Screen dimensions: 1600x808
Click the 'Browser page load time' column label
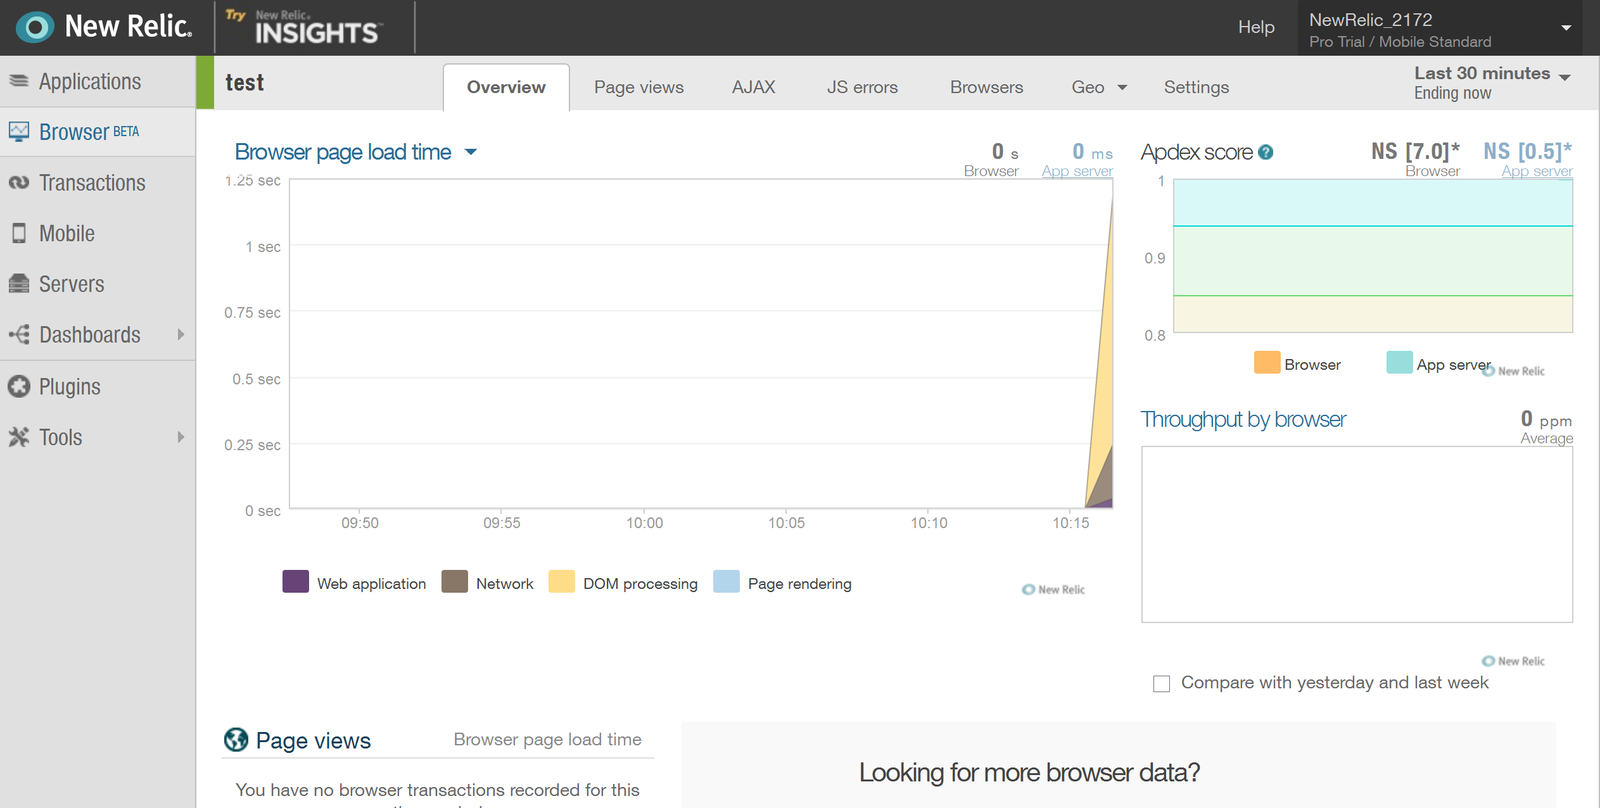(x=547, y=739)
